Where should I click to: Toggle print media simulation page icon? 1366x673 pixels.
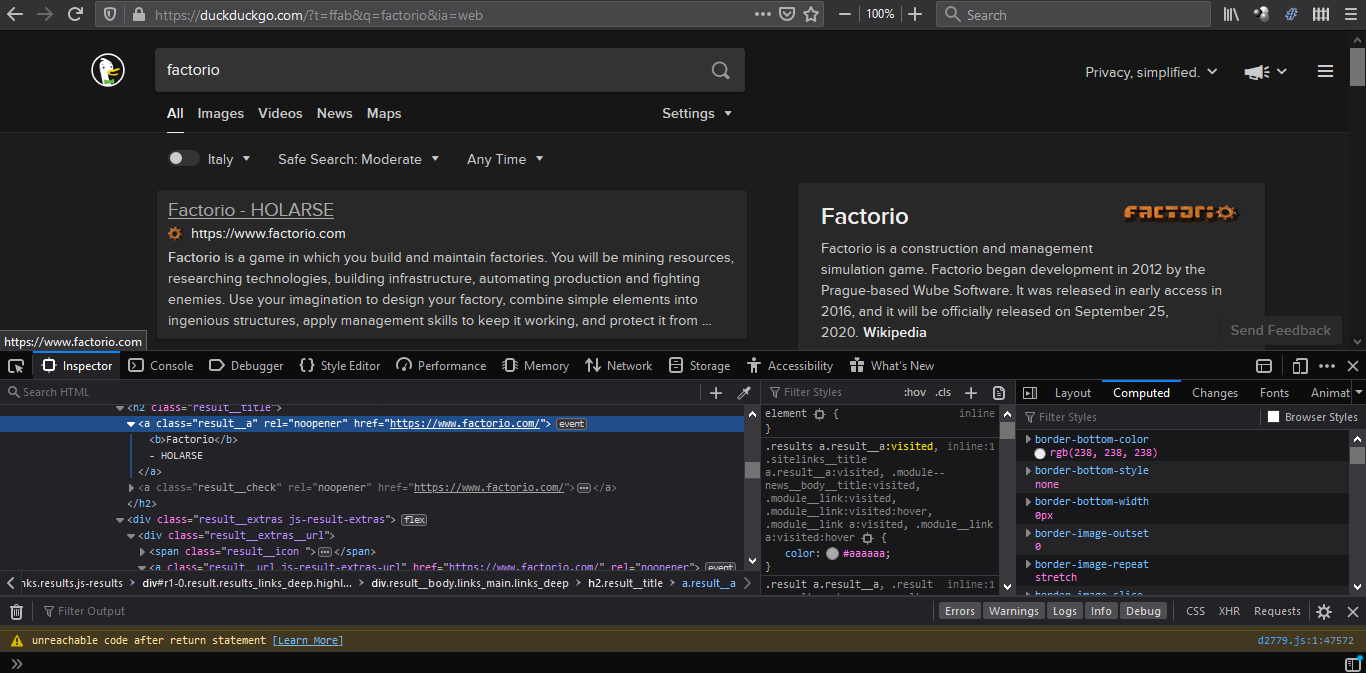pyautogui.click(x=998, y=393)
